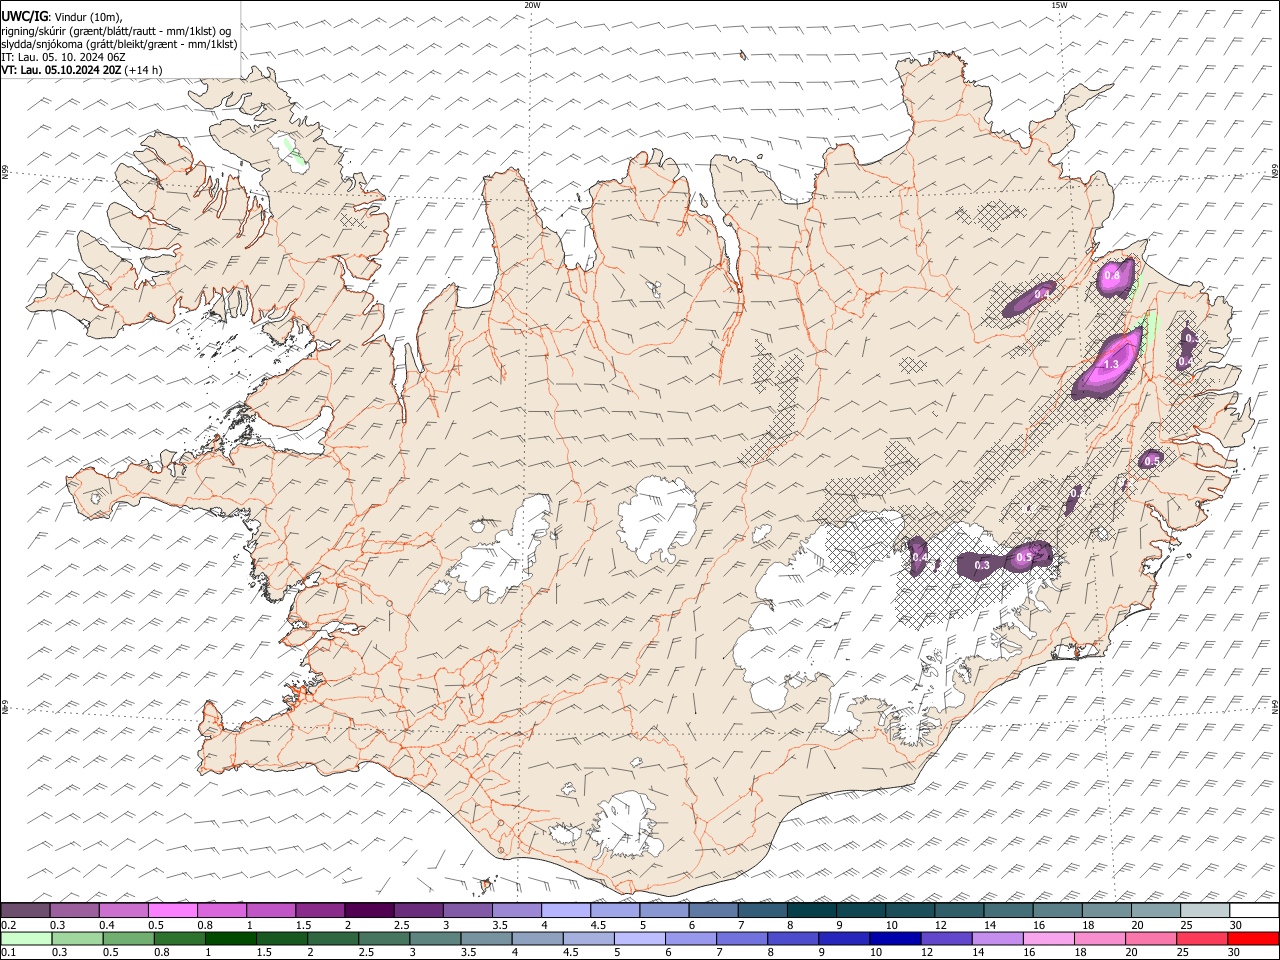Select the isolated 0.5 label in the Eastfjords
Screen dimensions: 1280x960
1151,461
